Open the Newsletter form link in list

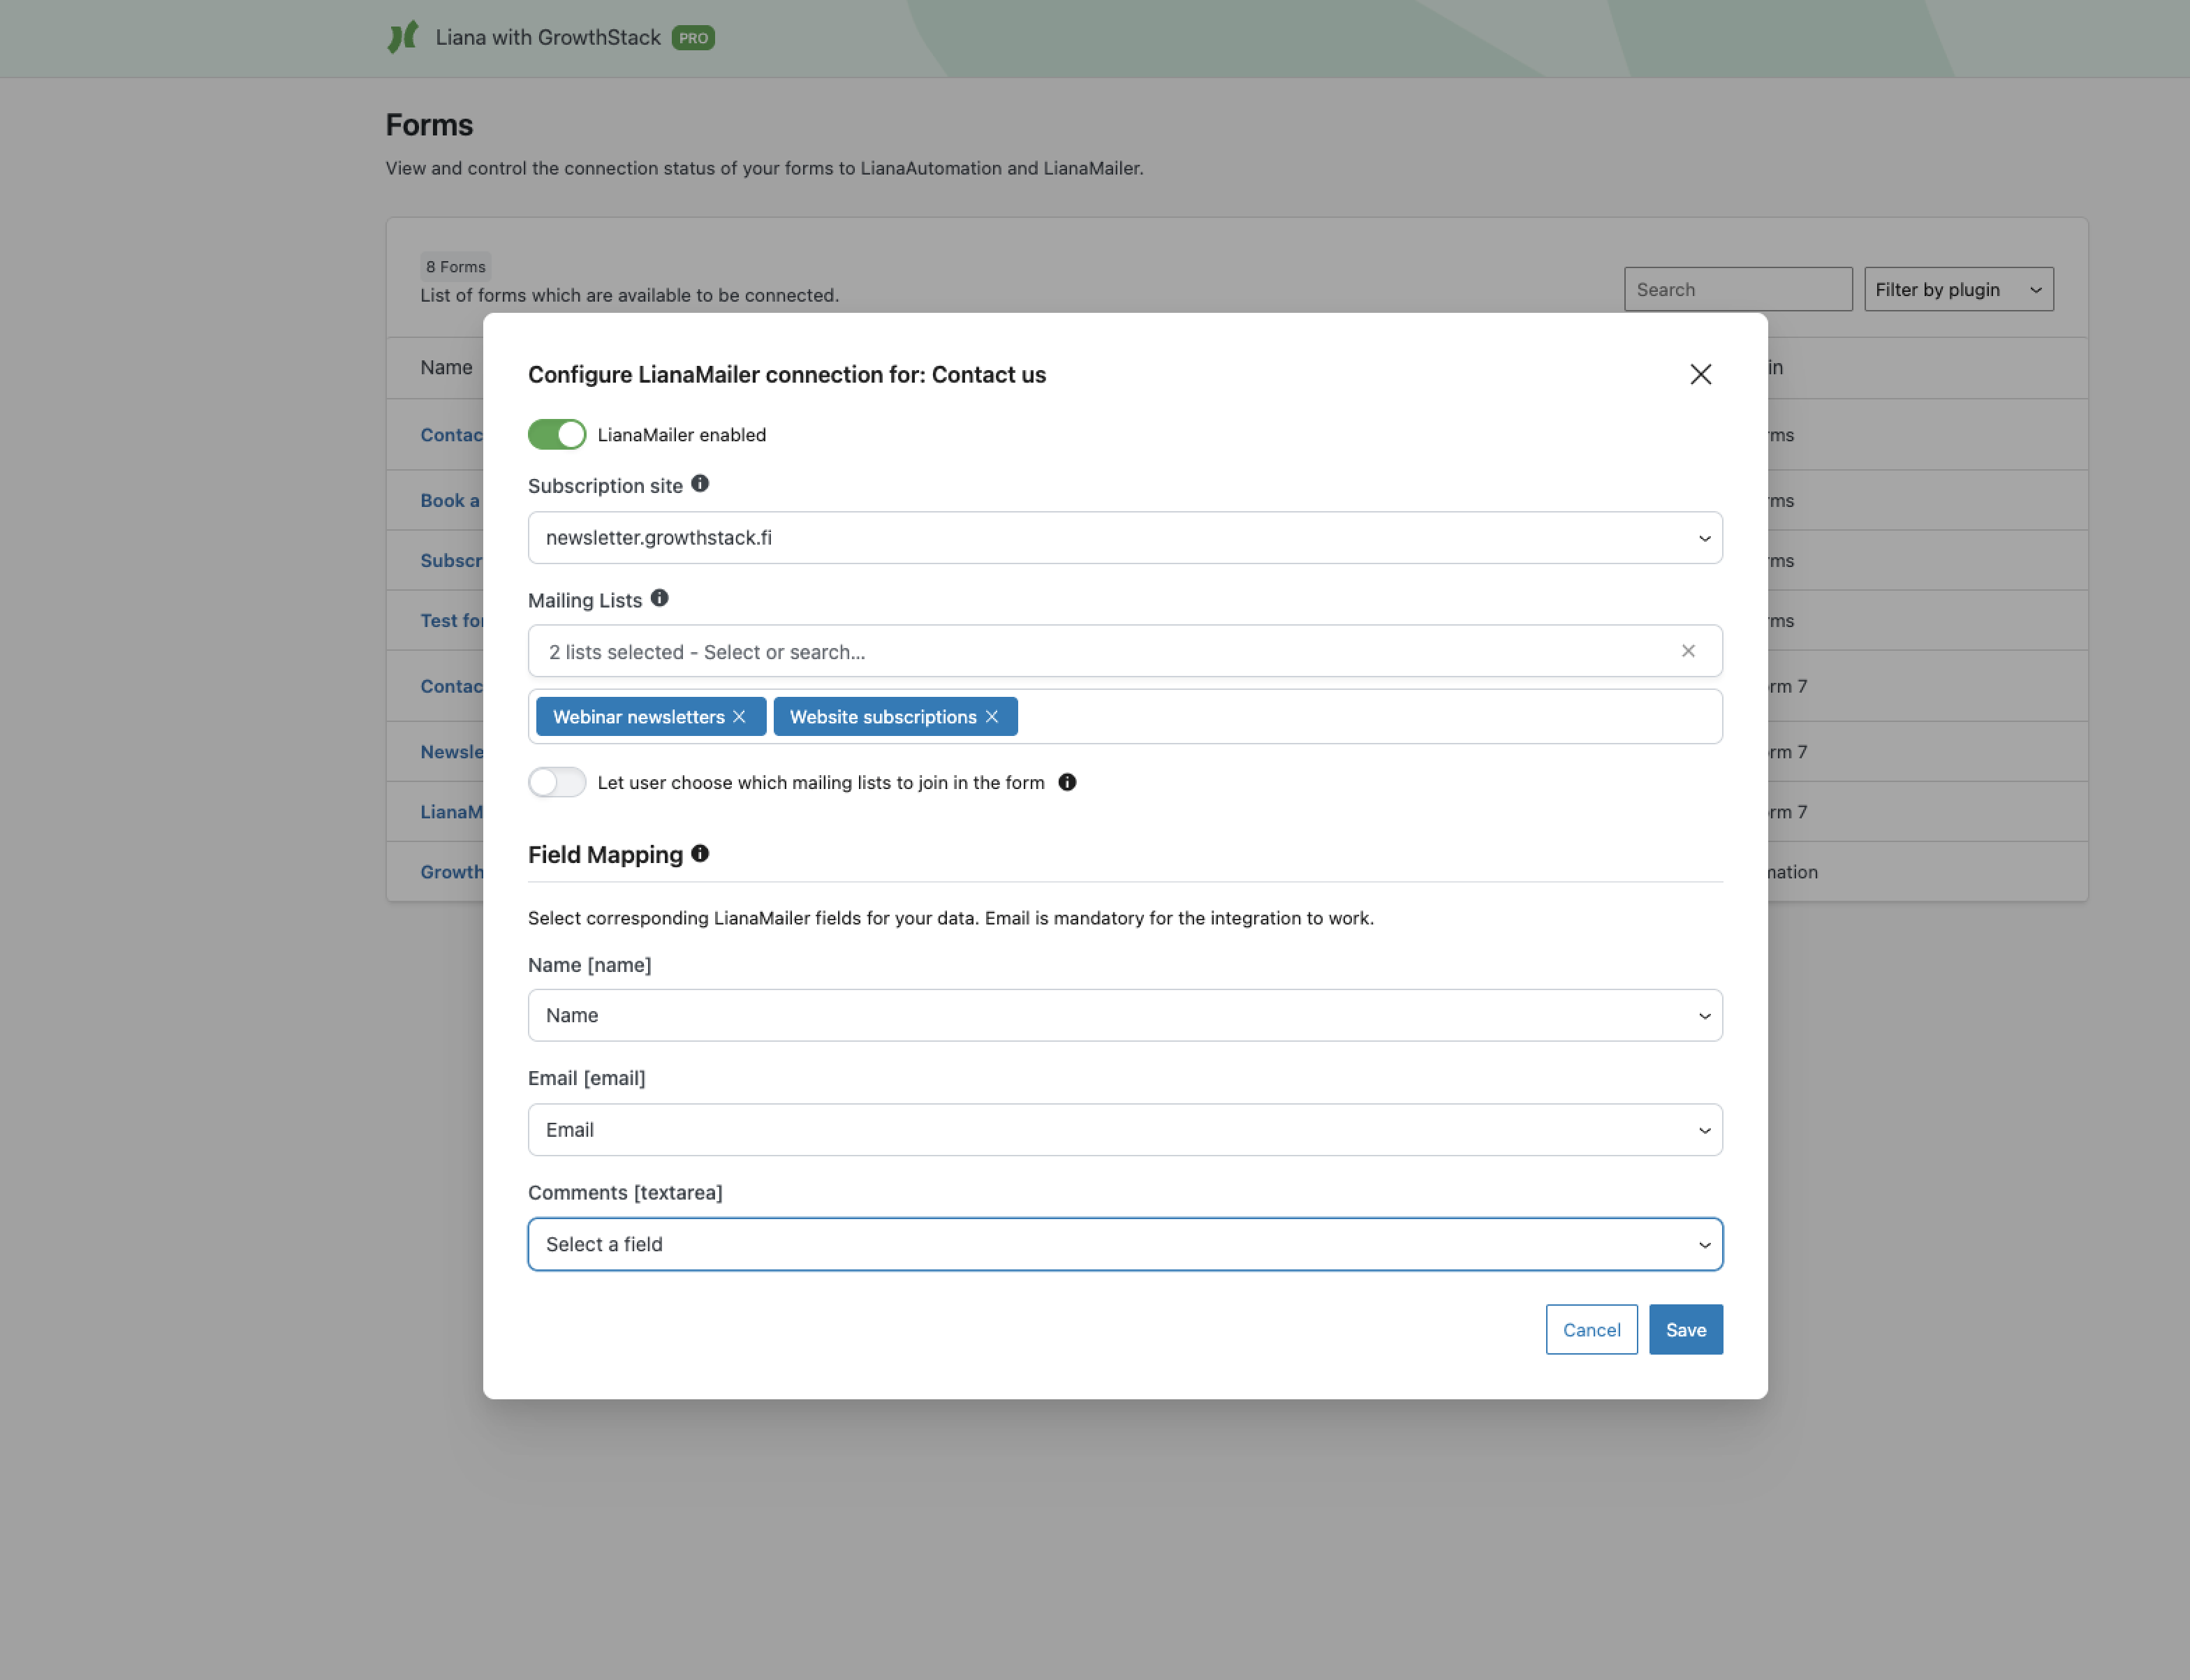(x=452, y=752)
